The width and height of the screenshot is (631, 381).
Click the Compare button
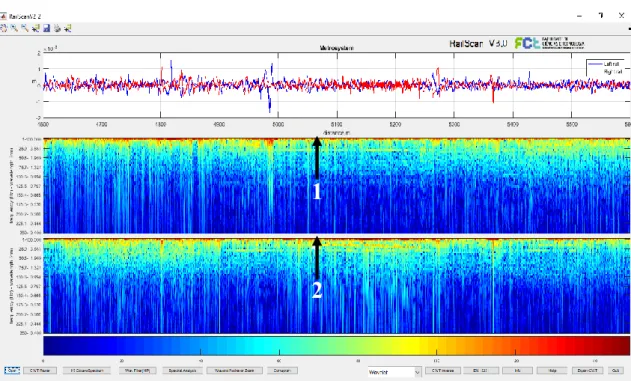[x=283, y=371]
